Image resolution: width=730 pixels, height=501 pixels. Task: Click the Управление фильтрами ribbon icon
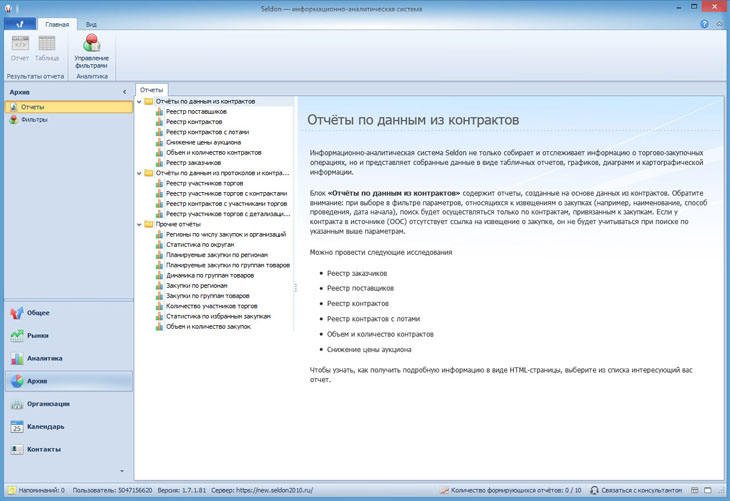[92, 50]
